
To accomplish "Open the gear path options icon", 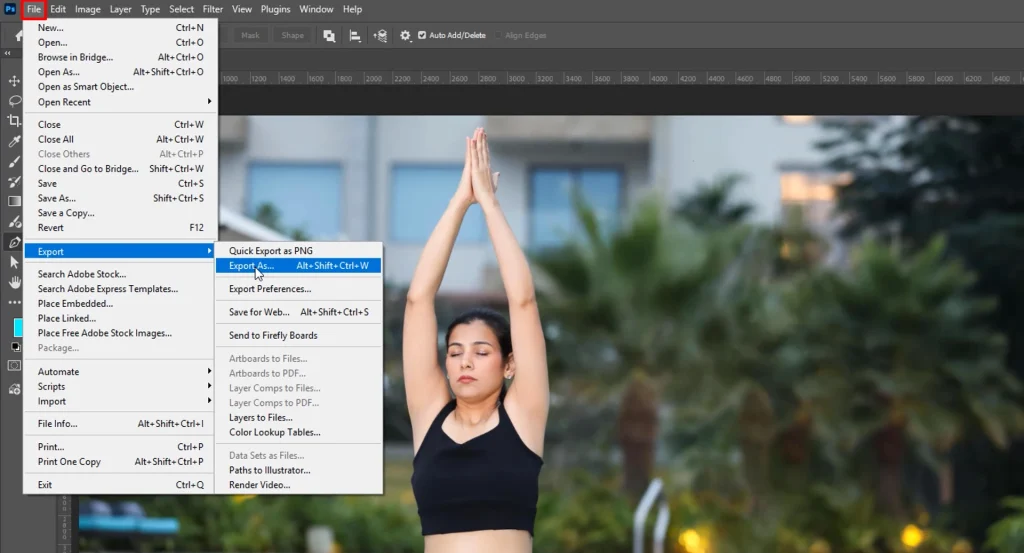I will pyautogui.click(x=406, y=36).
